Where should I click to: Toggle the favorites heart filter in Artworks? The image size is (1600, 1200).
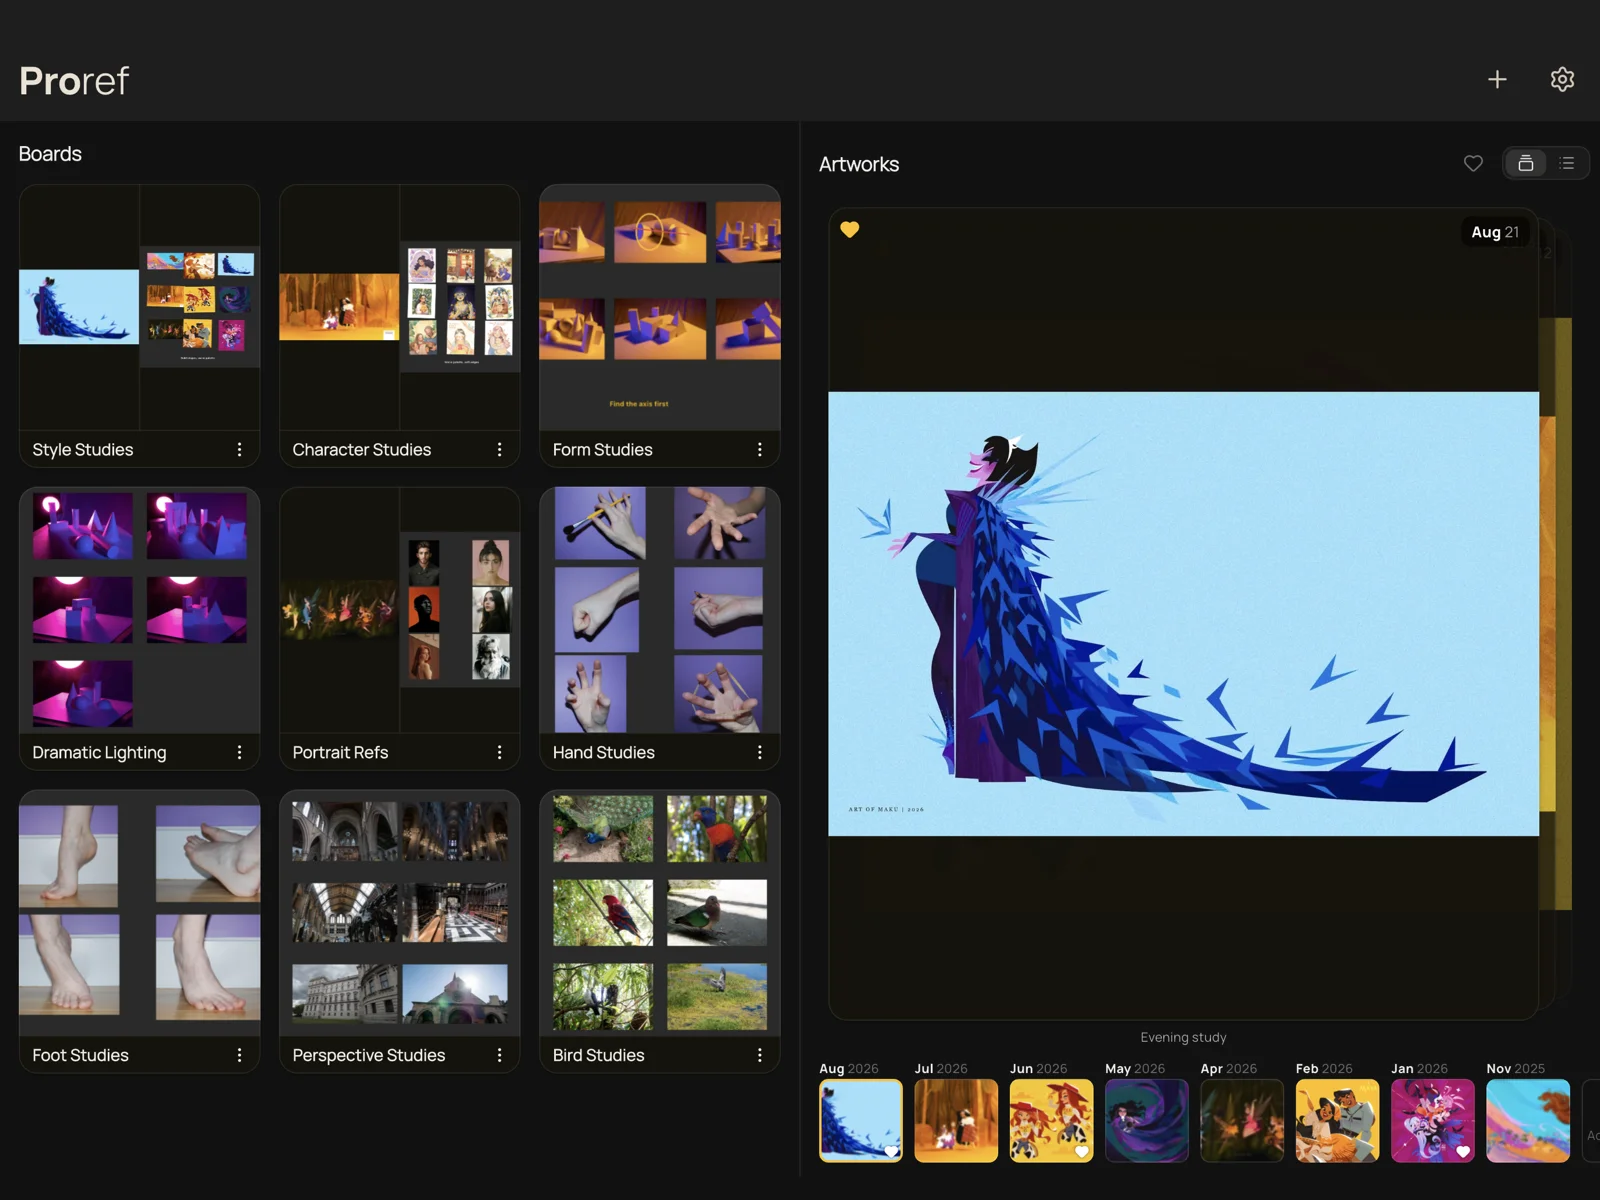point(1473,163)
